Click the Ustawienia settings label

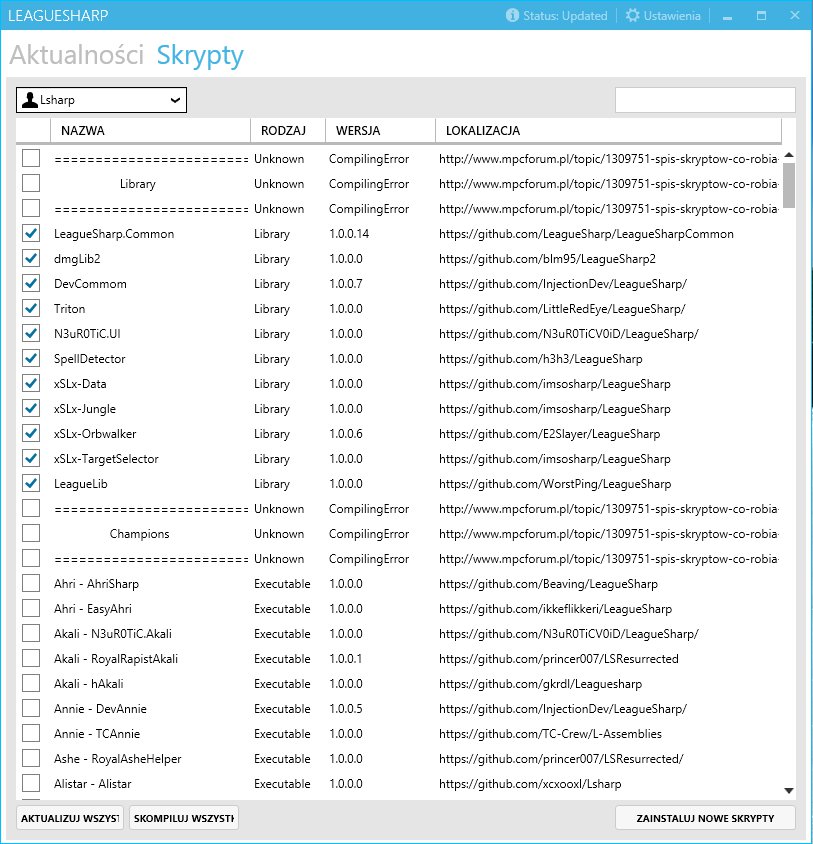672,16
